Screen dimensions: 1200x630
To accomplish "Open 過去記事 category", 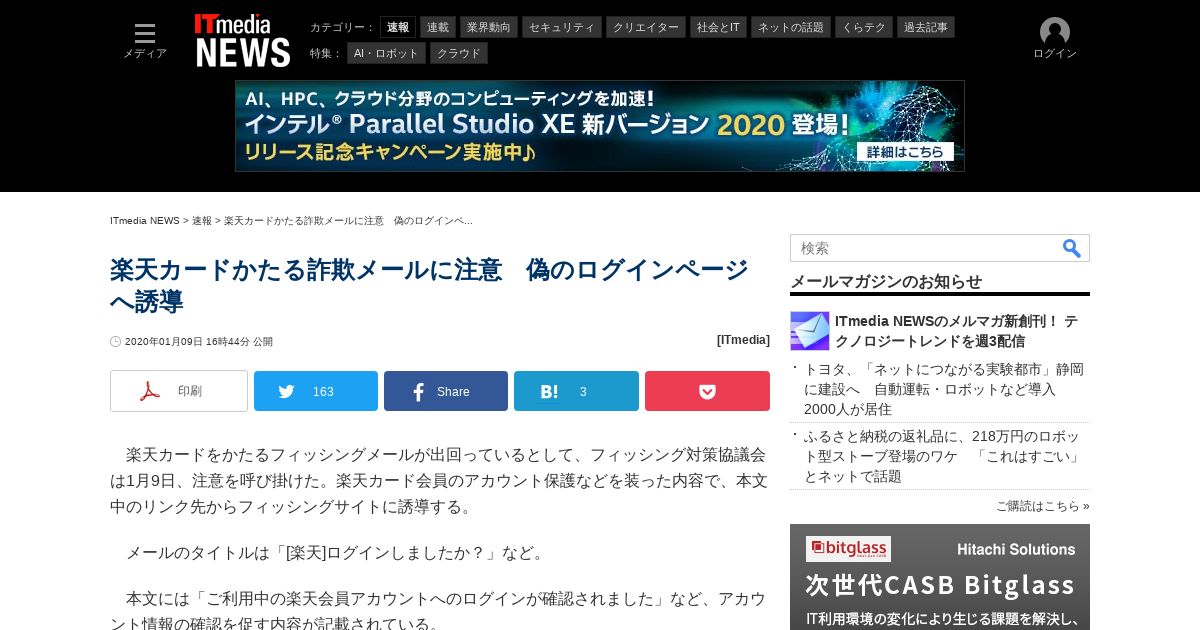I will (926, 27).
